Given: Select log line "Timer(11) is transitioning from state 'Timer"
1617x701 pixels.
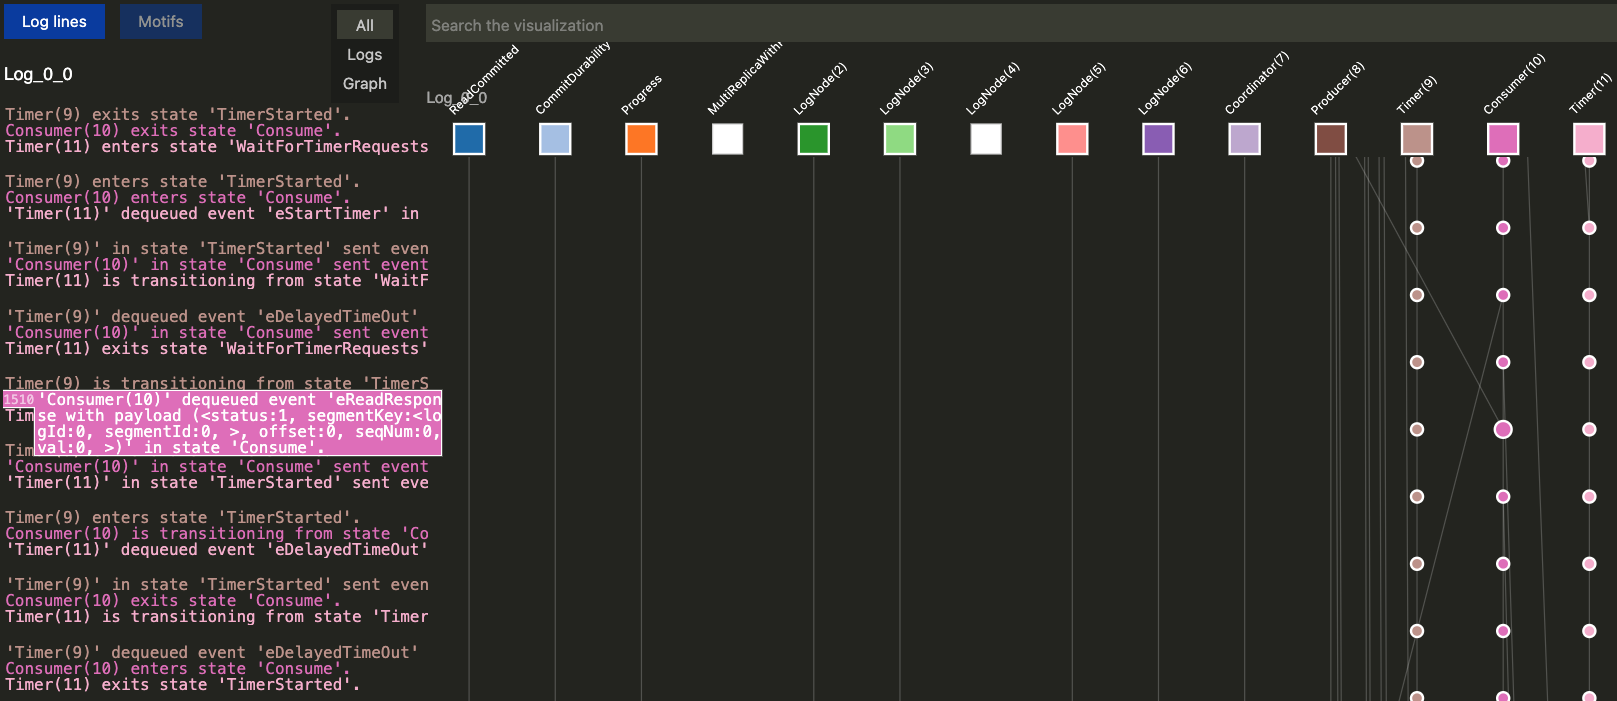Looking at the screenshot, I should tap(217, 616).
